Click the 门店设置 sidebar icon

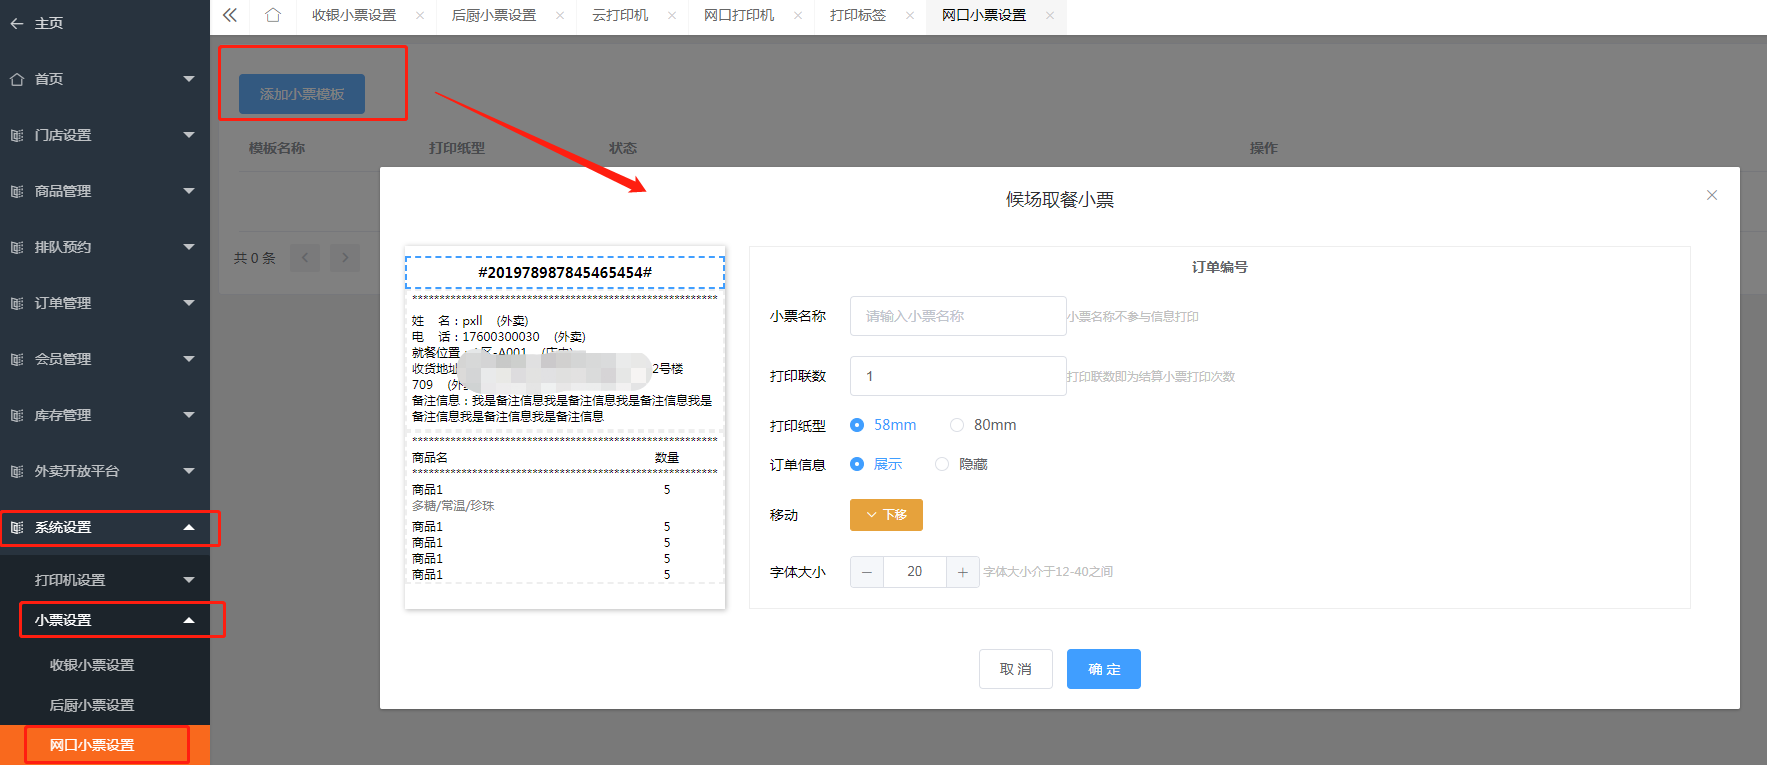17,135
